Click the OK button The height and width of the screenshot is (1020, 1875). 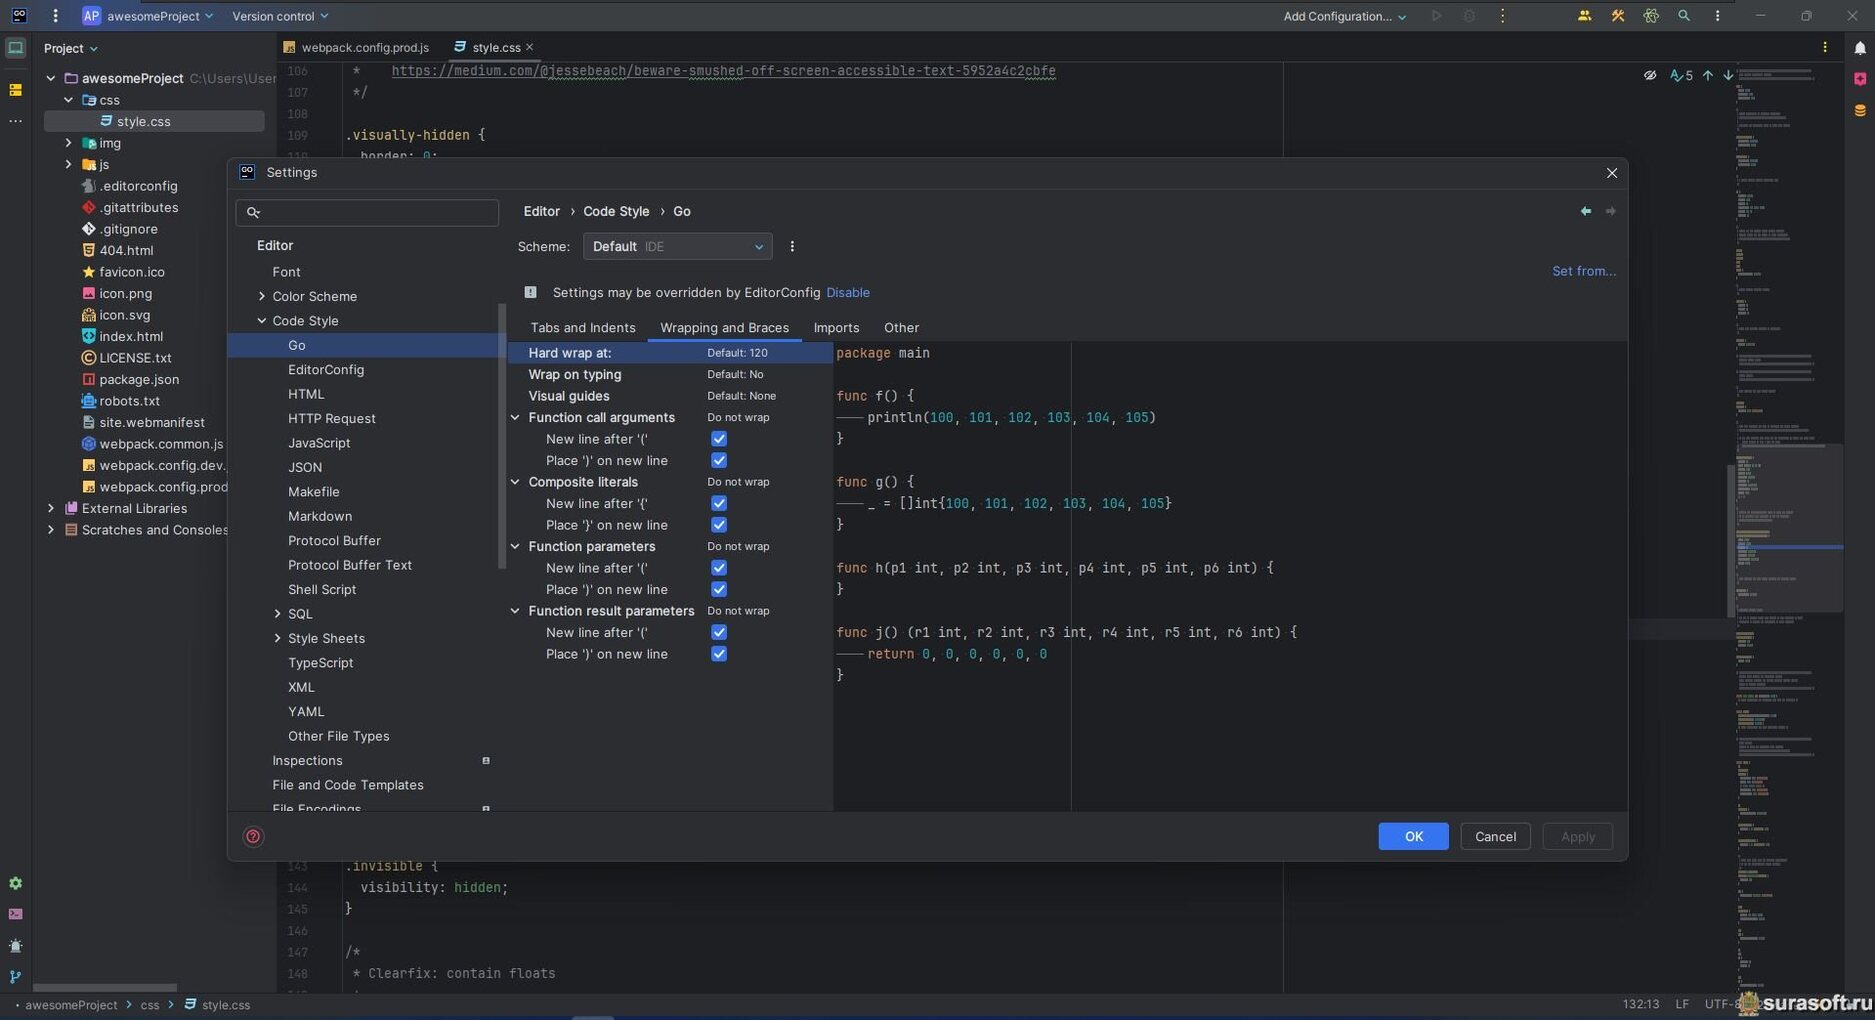pos(1412,837)
